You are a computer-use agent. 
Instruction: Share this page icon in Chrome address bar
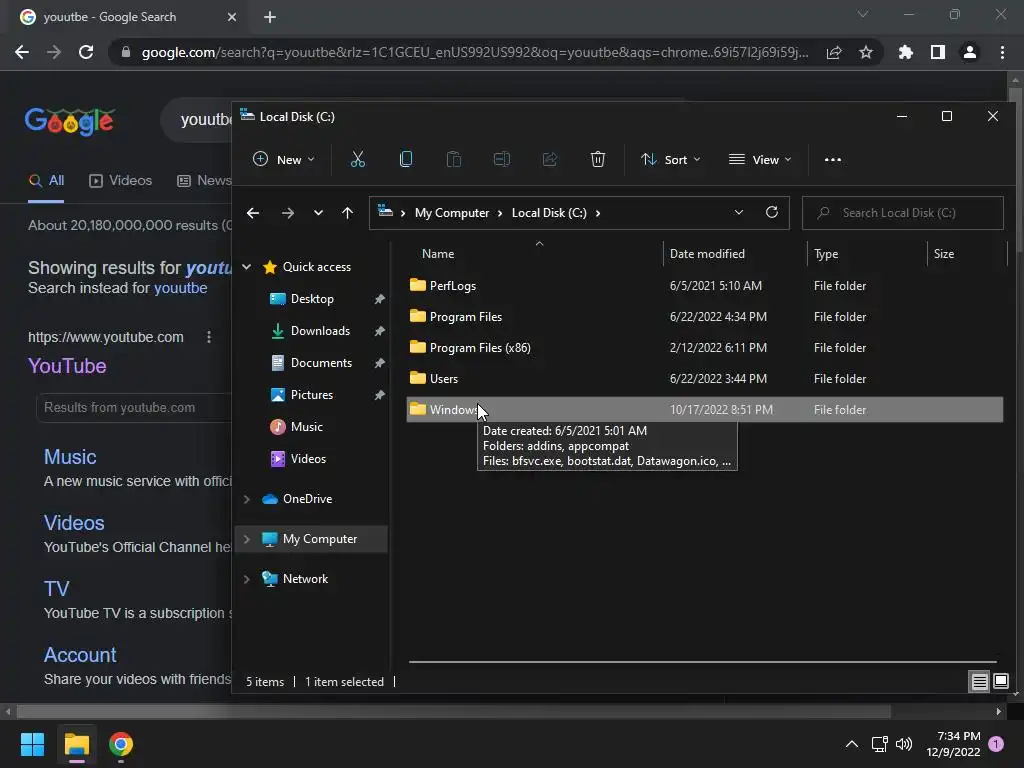[x=833, y=52]
